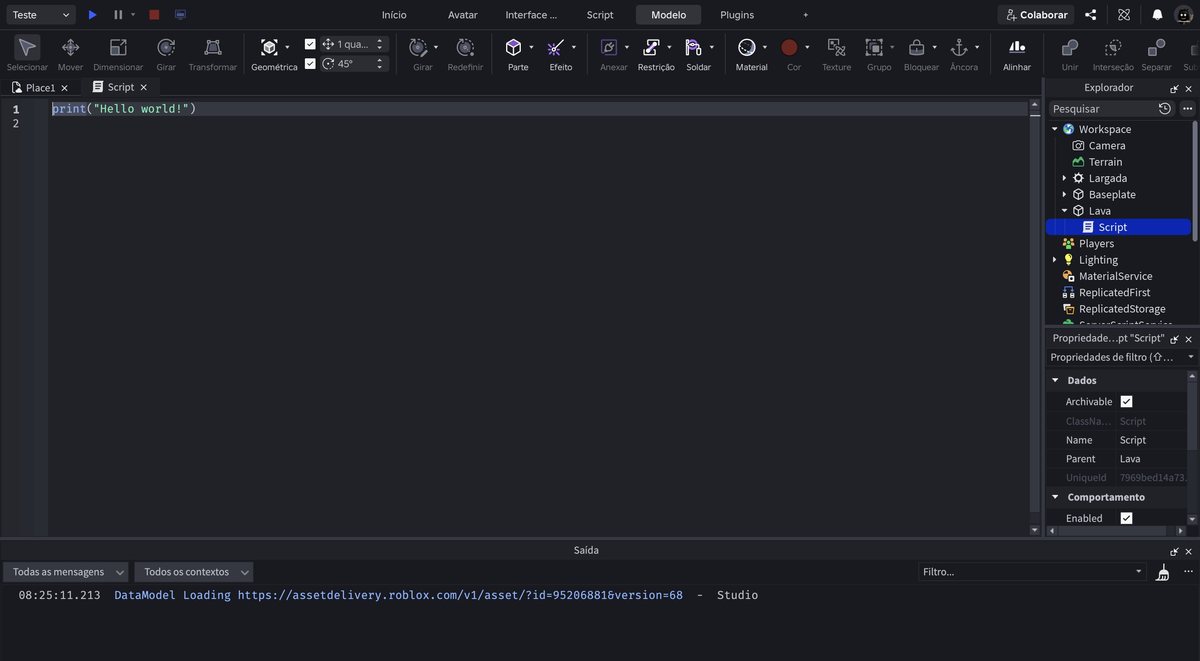The width and height of the screenshot is (1200, 661).
Task: Expand the Lighting tree node
Action: pos(1054,260)
